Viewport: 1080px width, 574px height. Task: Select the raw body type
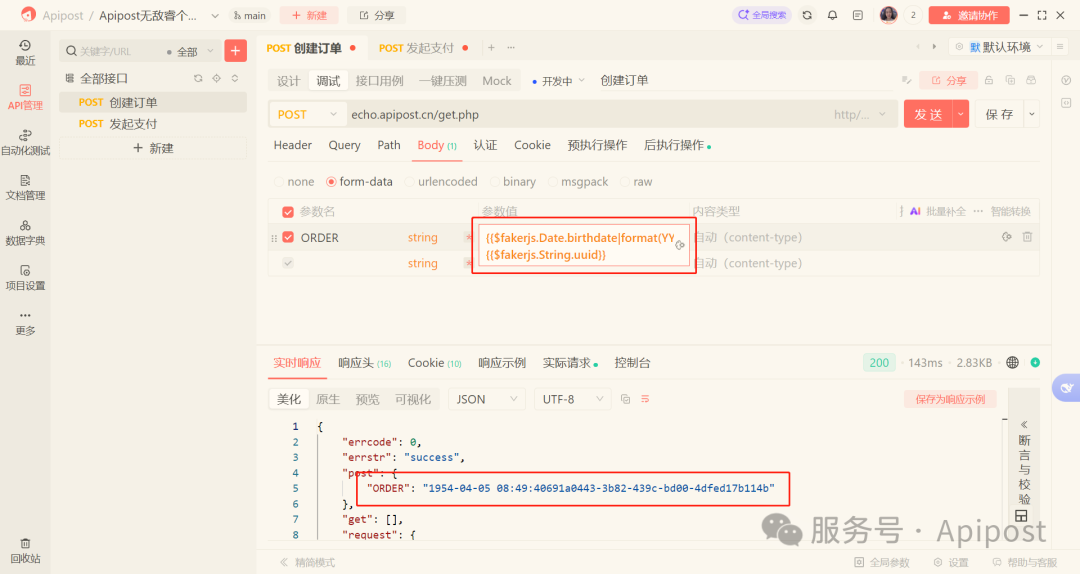pyautogui.click(x=636, y=182)
